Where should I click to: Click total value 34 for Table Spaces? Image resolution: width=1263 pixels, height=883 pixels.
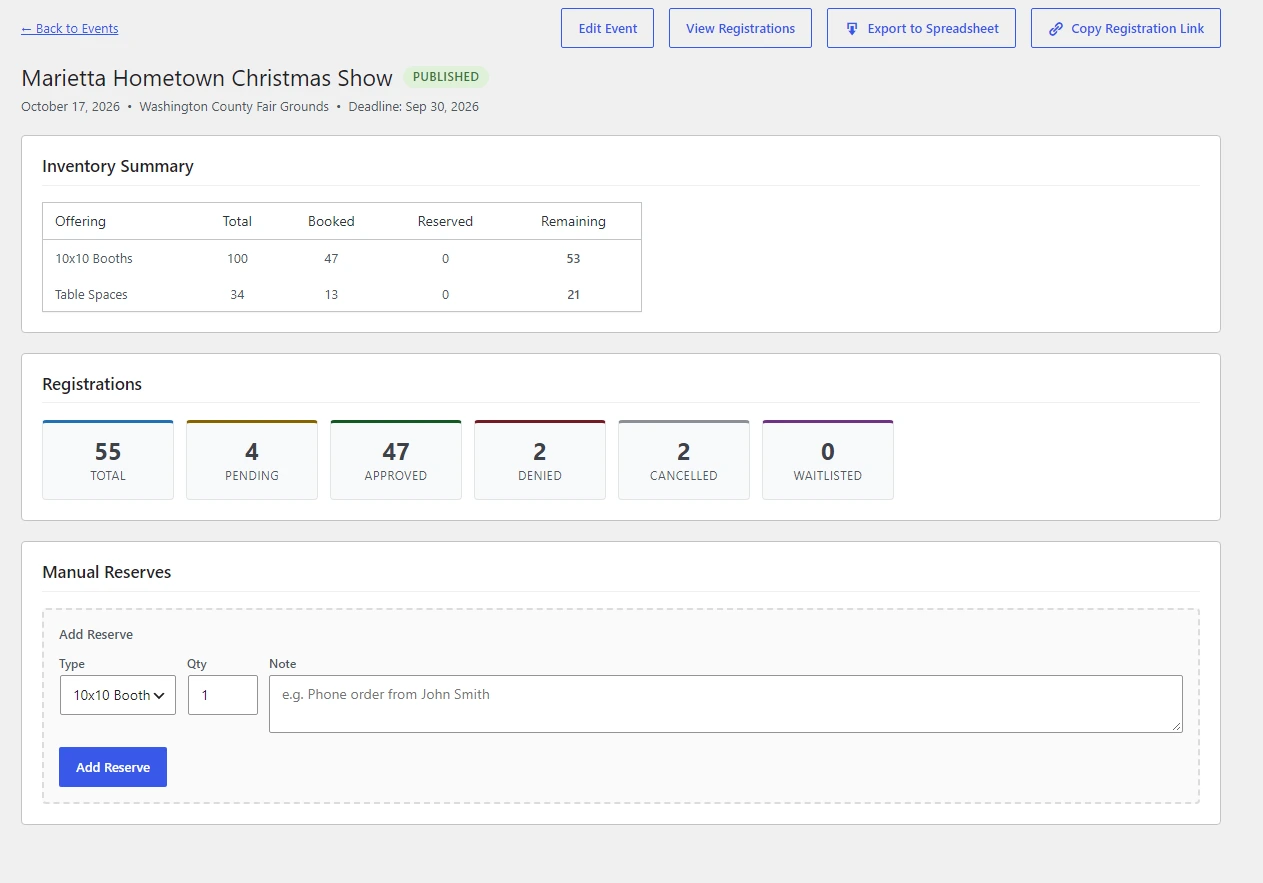click(x=237, y=294)
